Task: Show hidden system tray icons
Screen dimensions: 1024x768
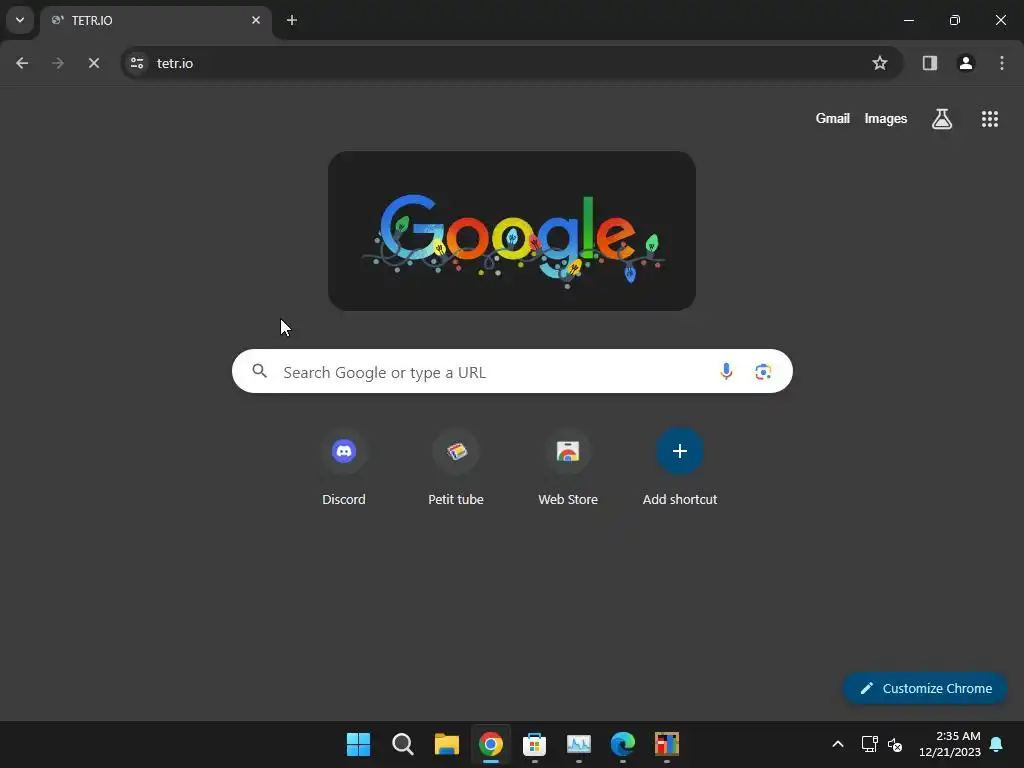Action: coord(838,744)
